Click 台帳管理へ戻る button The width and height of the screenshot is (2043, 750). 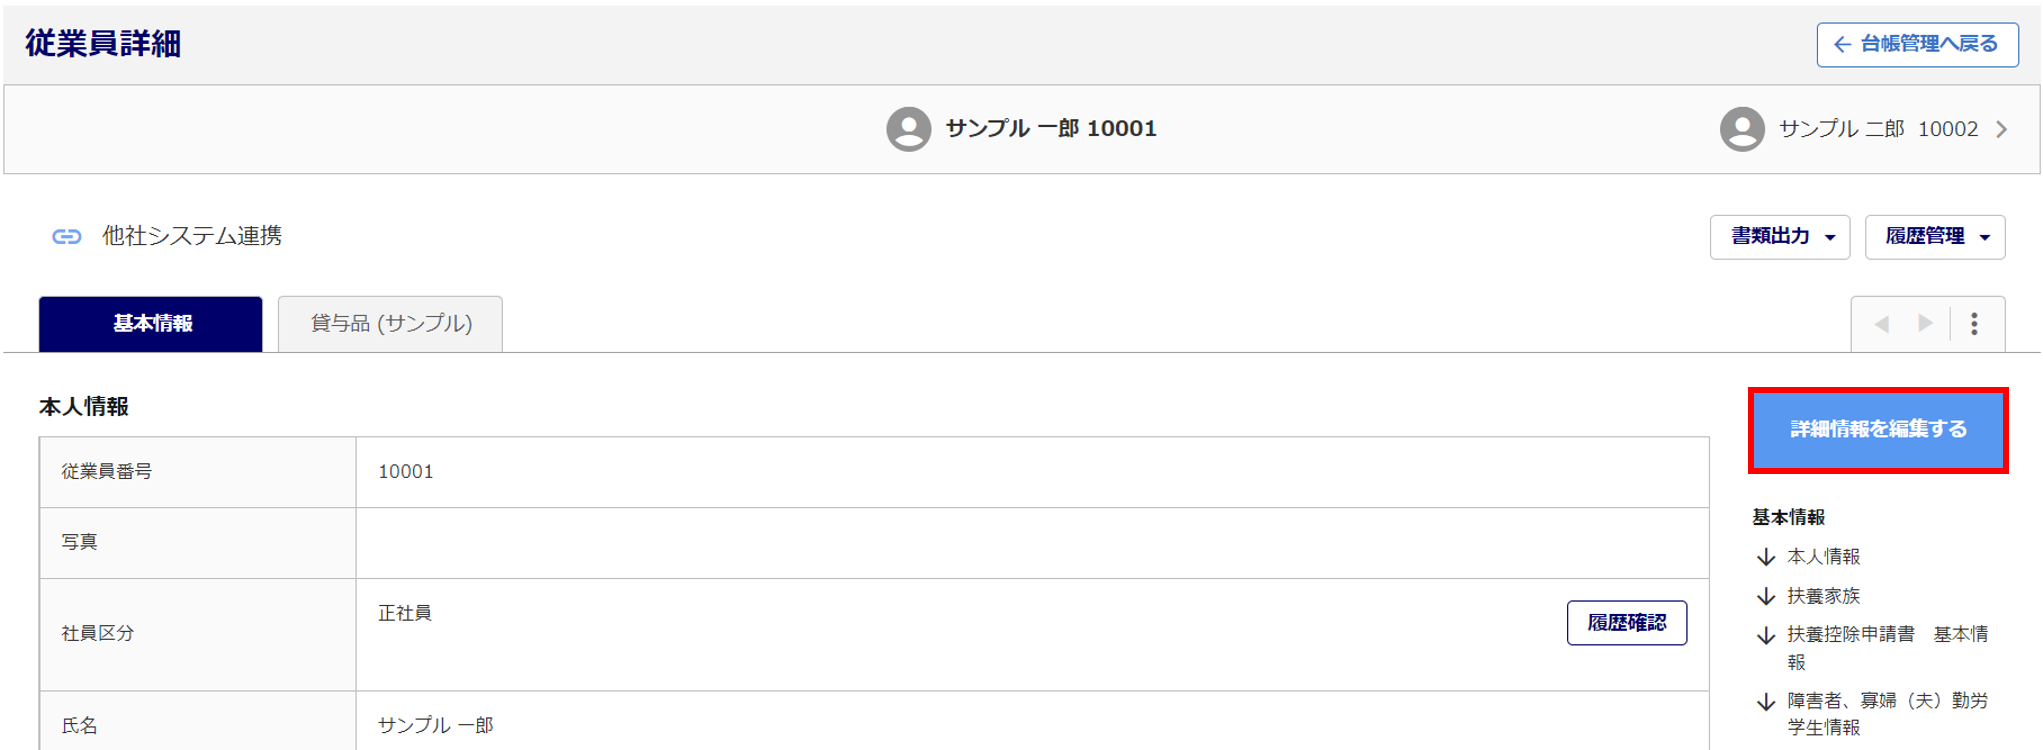(x=1916, y=45)
